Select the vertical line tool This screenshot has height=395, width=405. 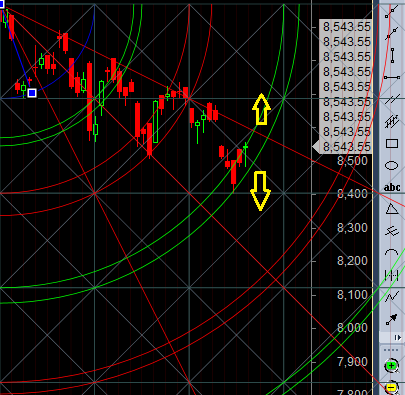392,55
